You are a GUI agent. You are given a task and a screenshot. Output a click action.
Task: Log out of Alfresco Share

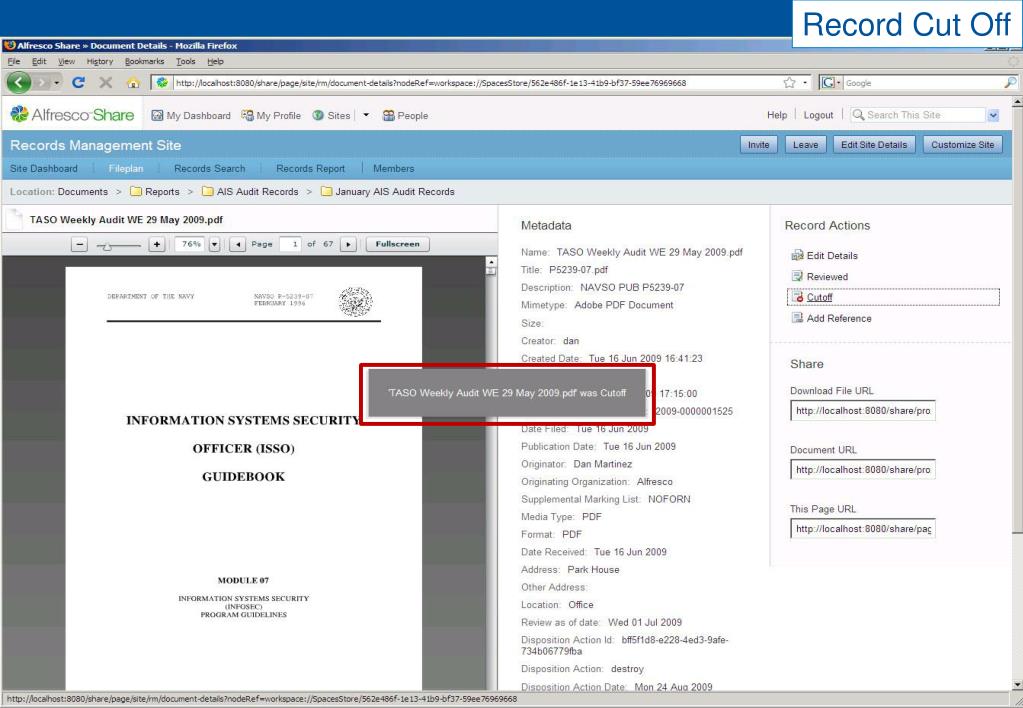click(x=818, y=115)
